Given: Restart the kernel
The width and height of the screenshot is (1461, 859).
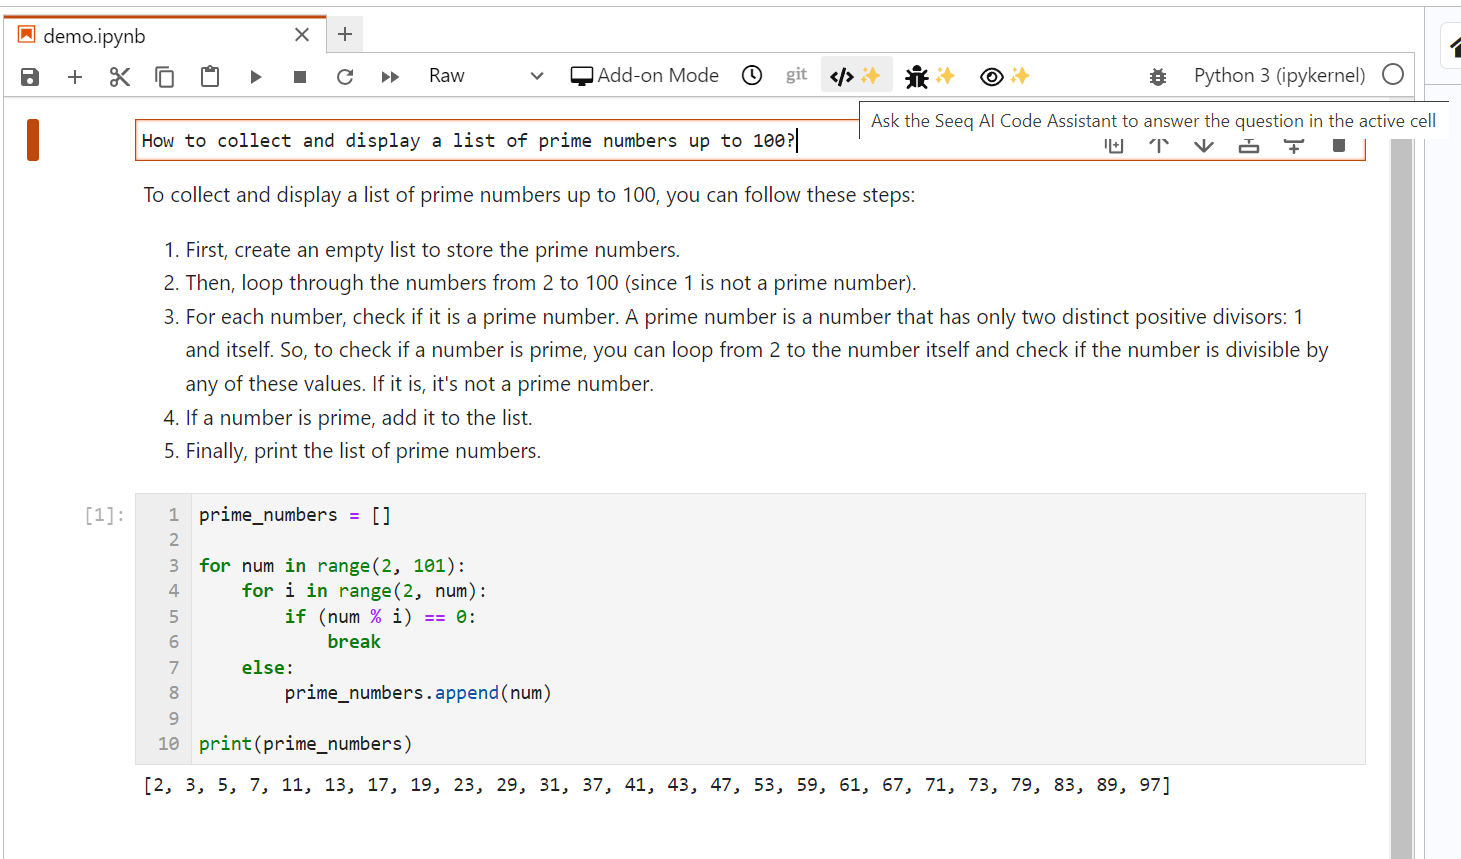Looking at the screenshot, I should tap(345, 77).
